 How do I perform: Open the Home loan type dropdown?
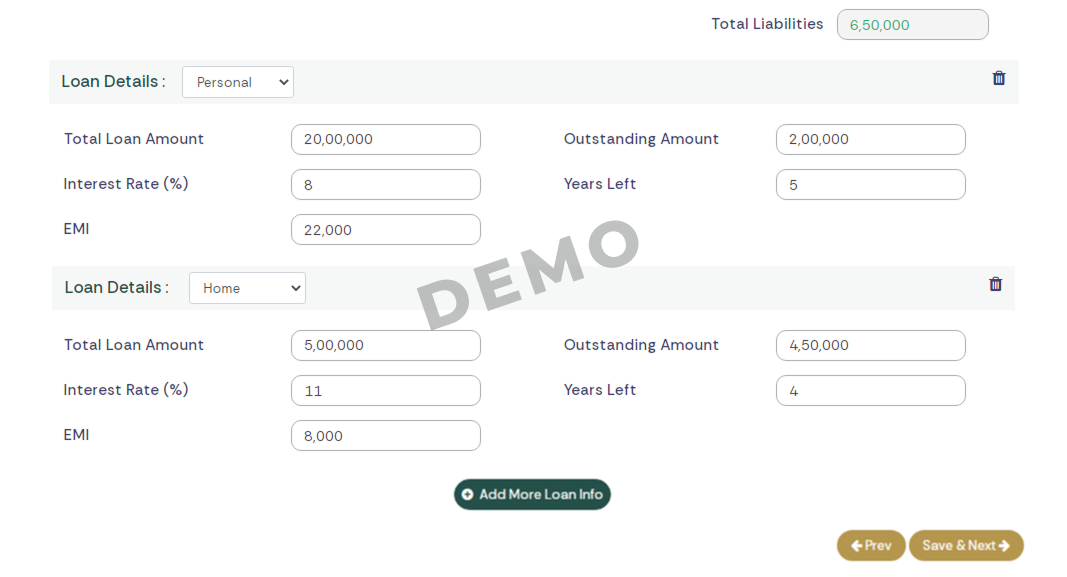247,288
